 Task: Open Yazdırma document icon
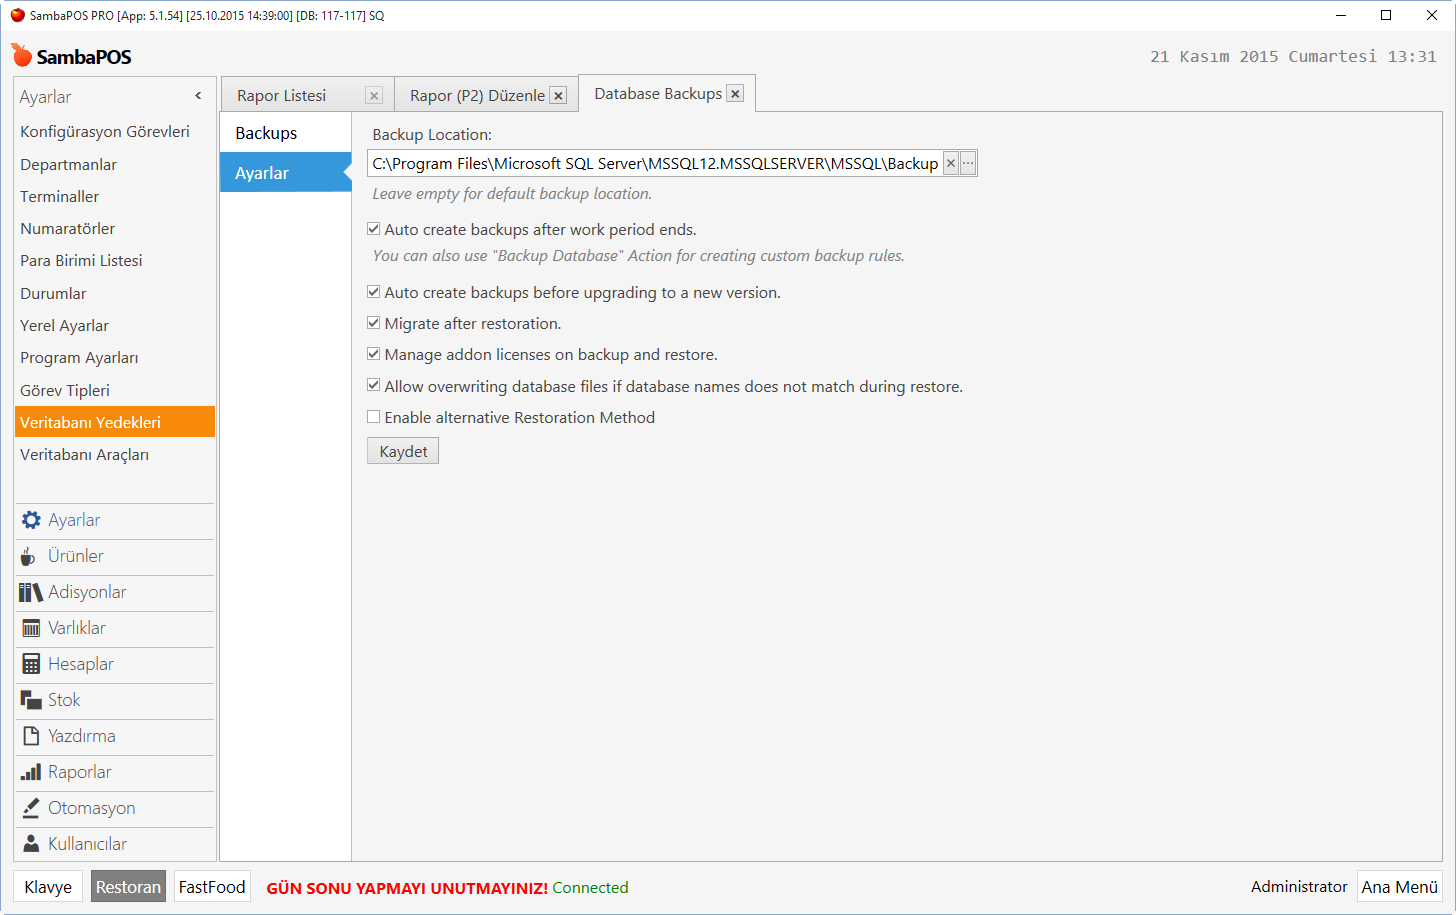(30, 737)
